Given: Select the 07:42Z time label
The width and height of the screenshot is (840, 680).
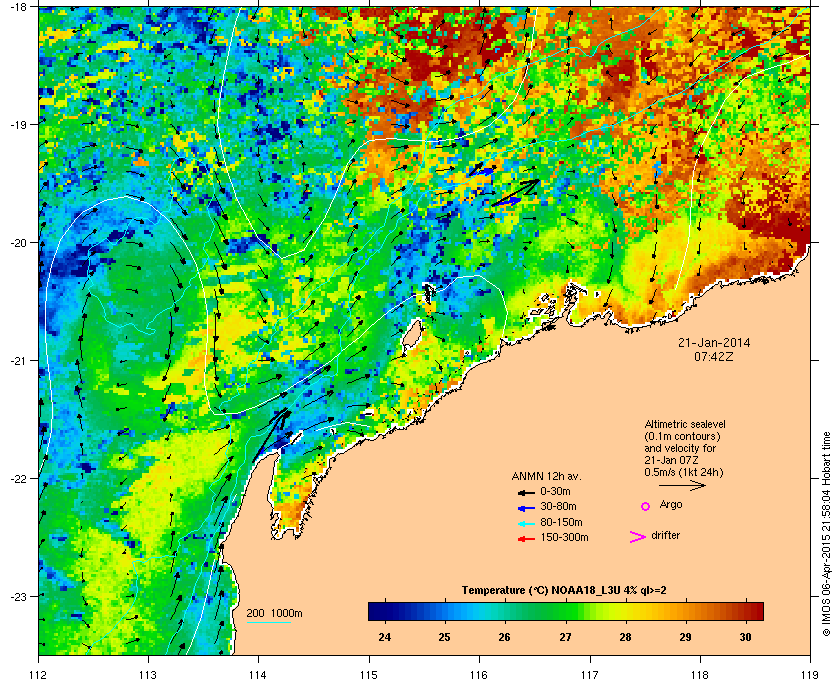Looking at the screenshot, I should coord(714,356).
